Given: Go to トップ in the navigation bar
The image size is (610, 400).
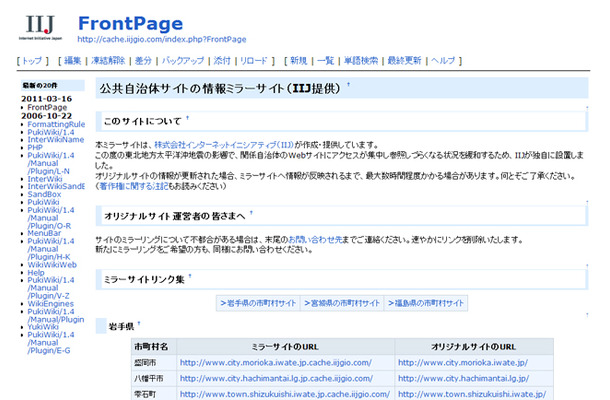Looking at the screenshot, I should 32,61.
